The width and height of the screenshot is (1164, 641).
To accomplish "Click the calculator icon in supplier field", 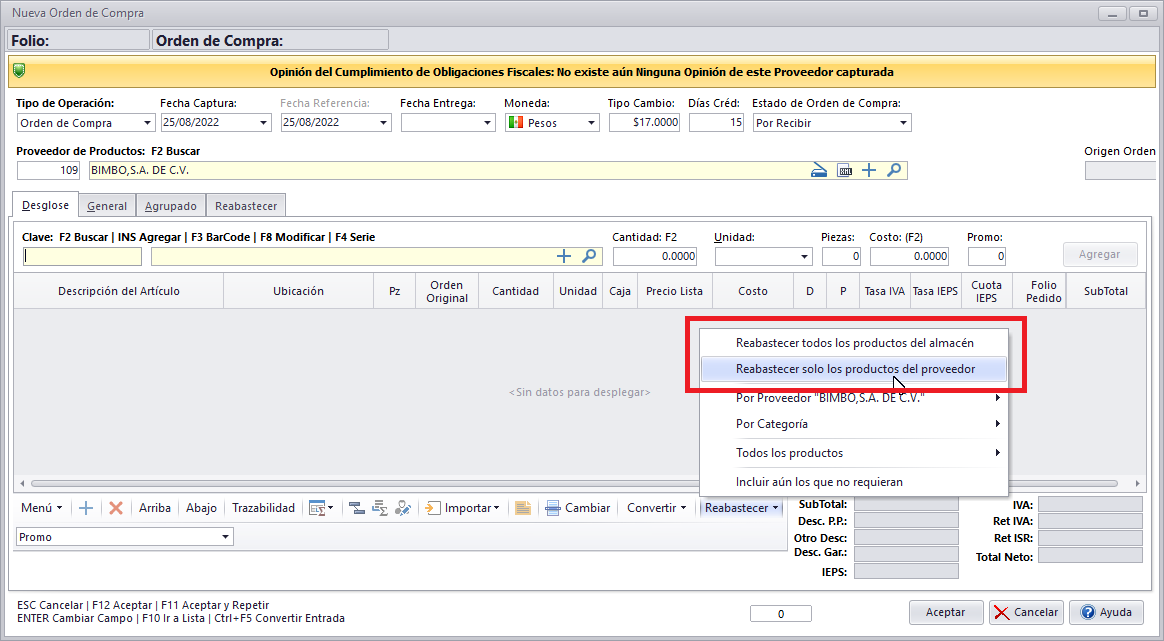I will pos(845,170).
